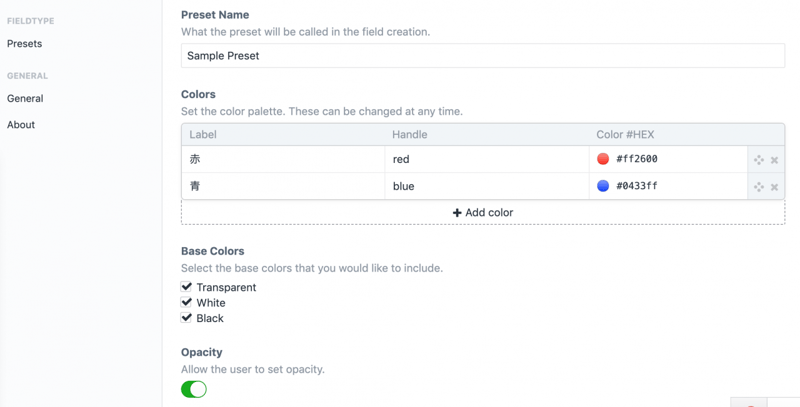The image size is (800, 407).
Task: Go to the General settings page
Action: coord(25,99)
